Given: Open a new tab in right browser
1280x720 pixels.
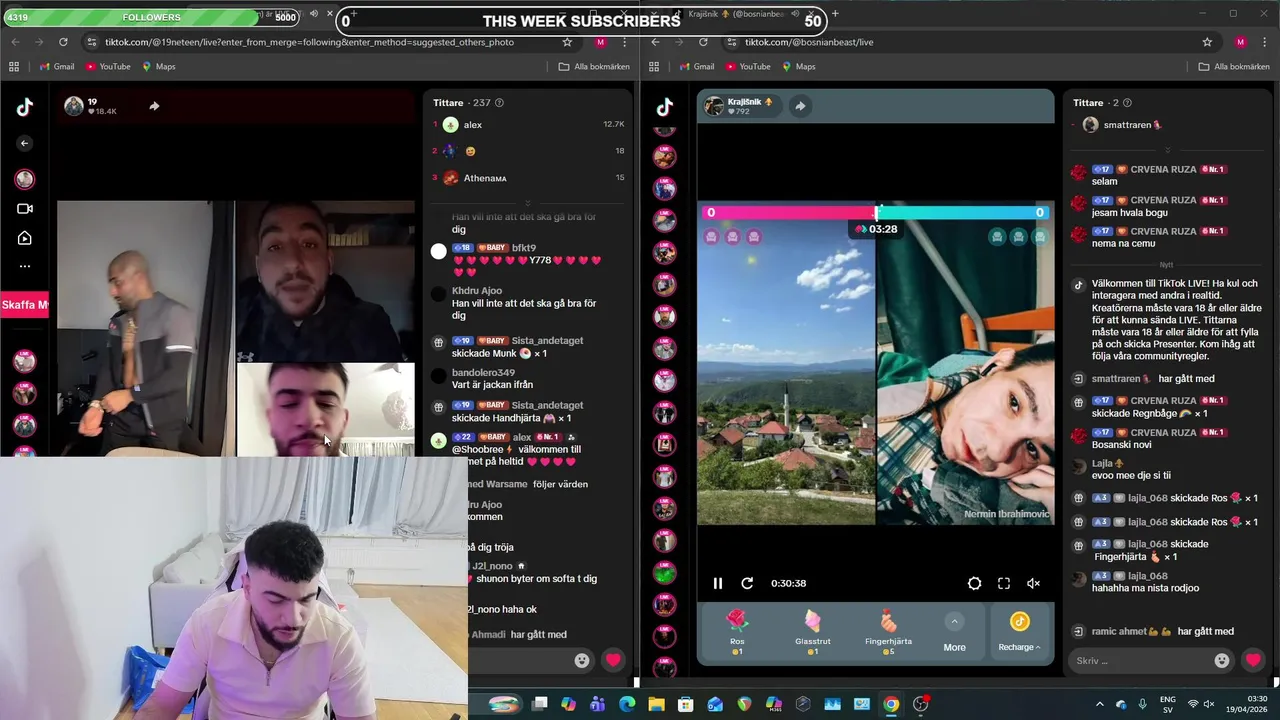Looking at the screenshot, I should [835, 14].
